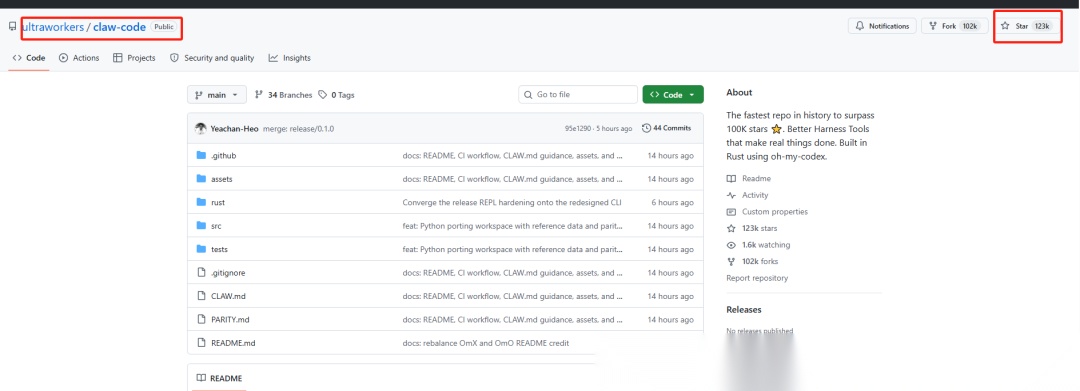Viewport: 1080px width, 391px height.
Task: Click the src folder icon
Action: click(201, 226)
